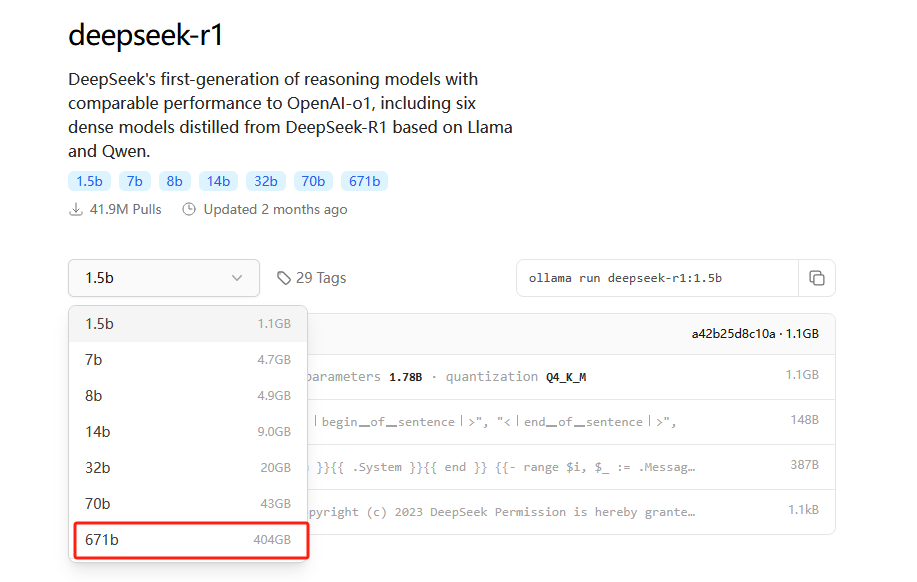Click the 7b blue tag badge
This screenshot has height=582, width=917.
pyautogui.click(x=135, y=181)
